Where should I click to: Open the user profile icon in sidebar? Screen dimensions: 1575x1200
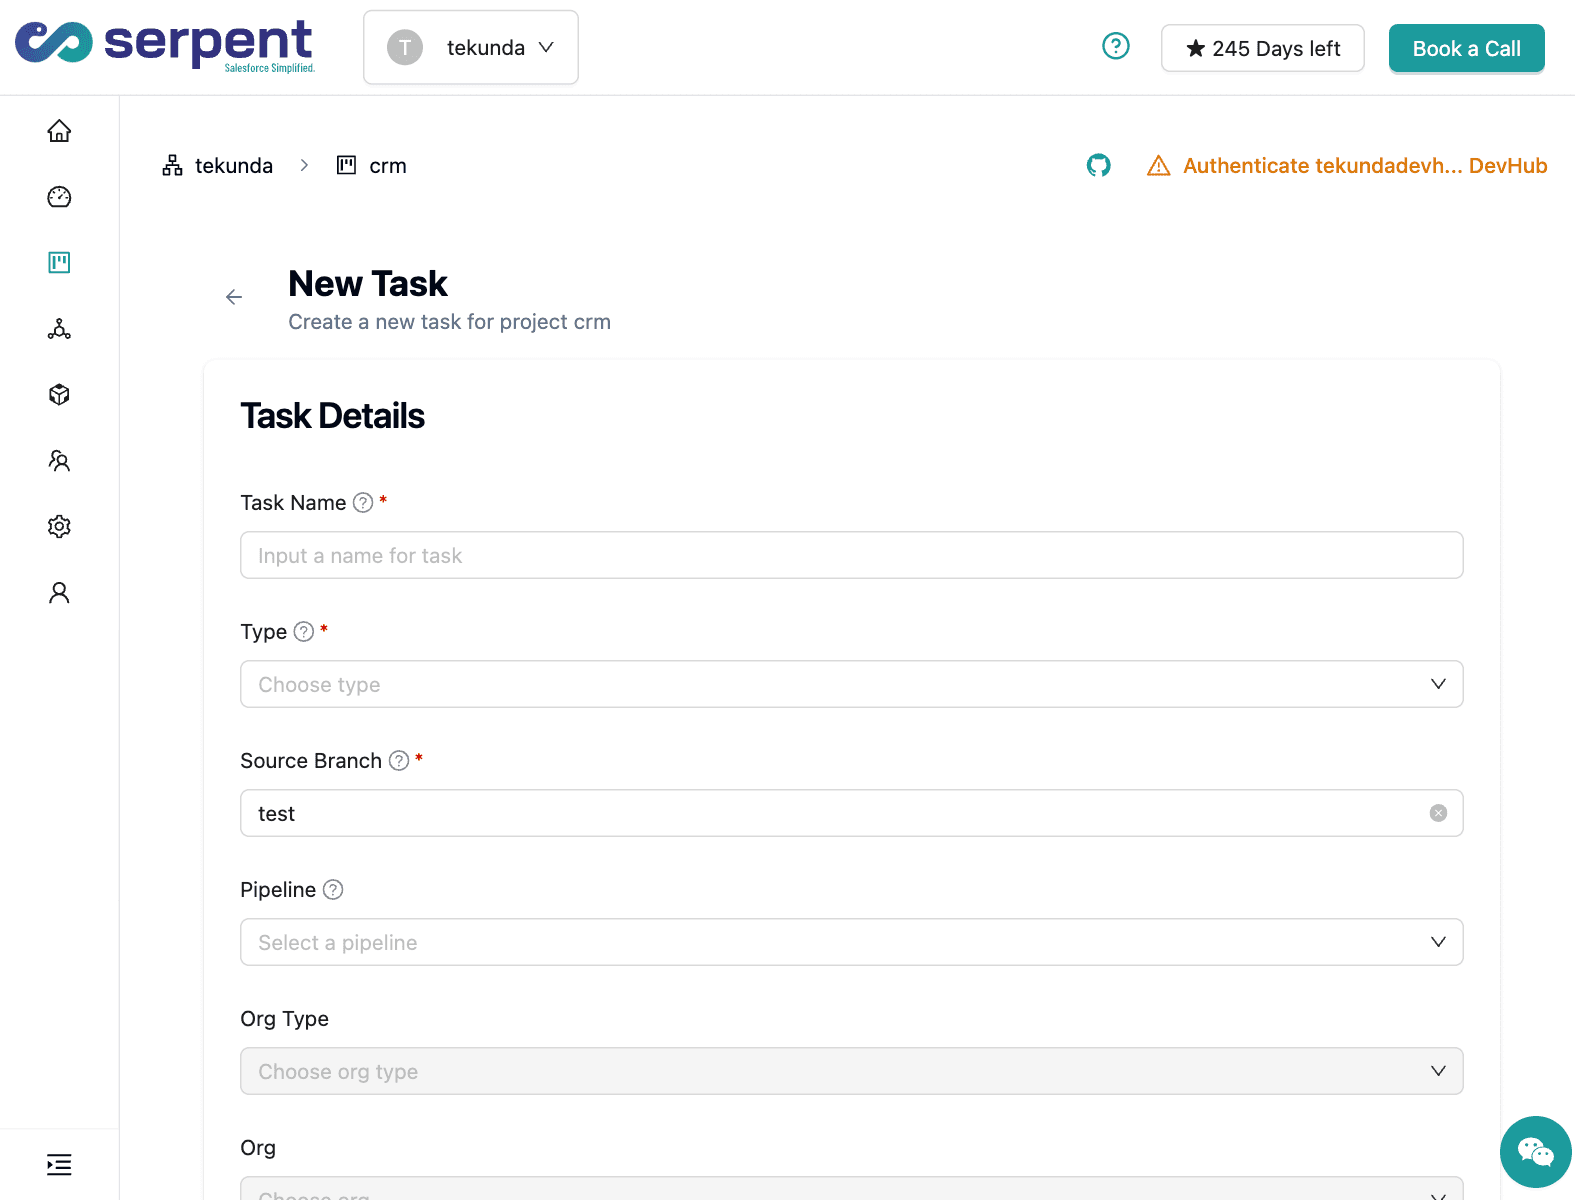tap(59, 593)
